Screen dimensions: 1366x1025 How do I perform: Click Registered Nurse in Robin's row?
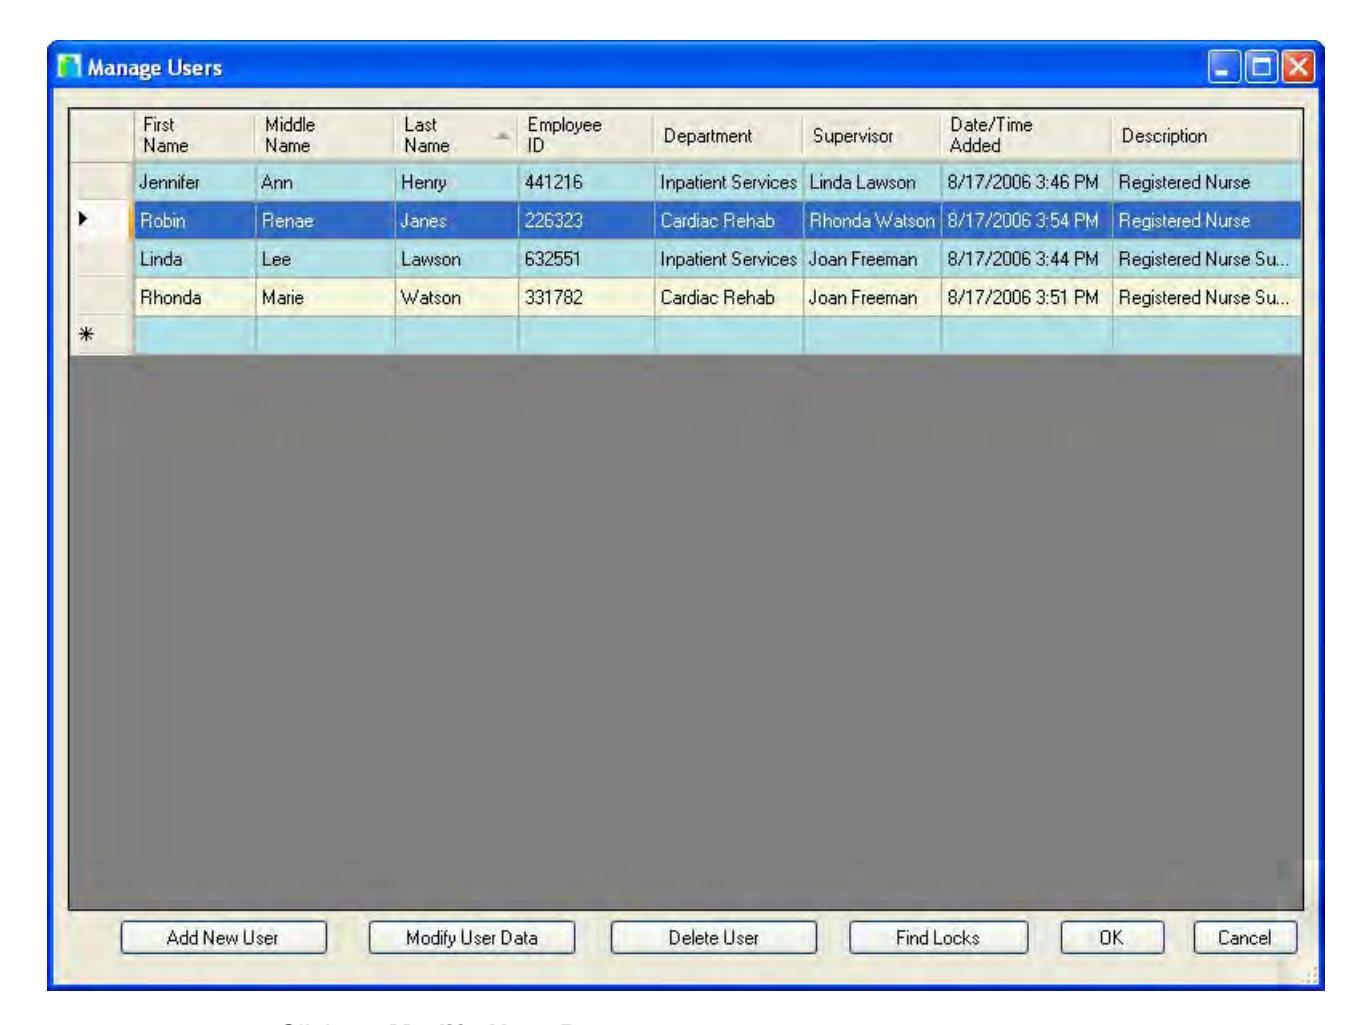pyautogui.click(x=1207, y=221)
